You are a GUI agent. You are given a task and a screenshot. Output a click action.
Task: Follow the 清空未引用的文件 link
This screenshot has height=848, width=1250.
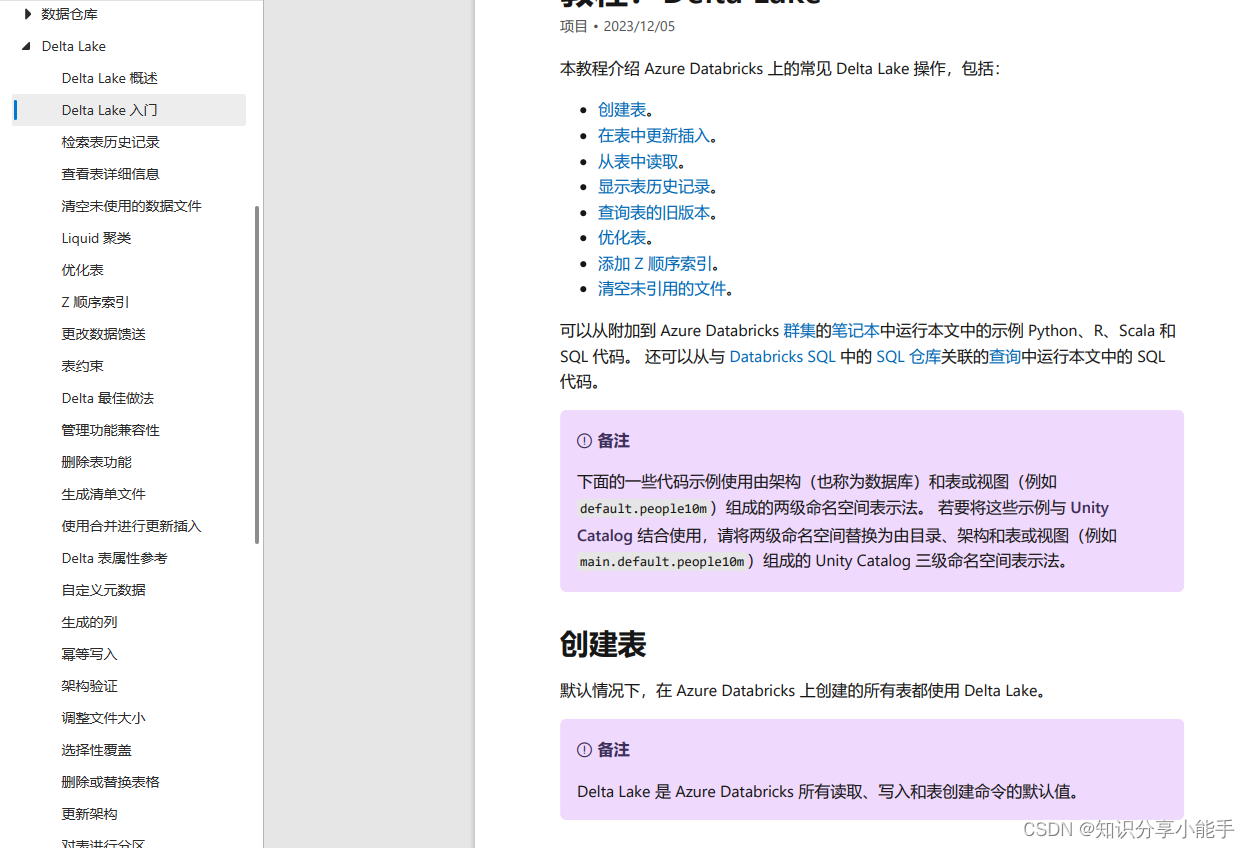(x=662, y=289)
